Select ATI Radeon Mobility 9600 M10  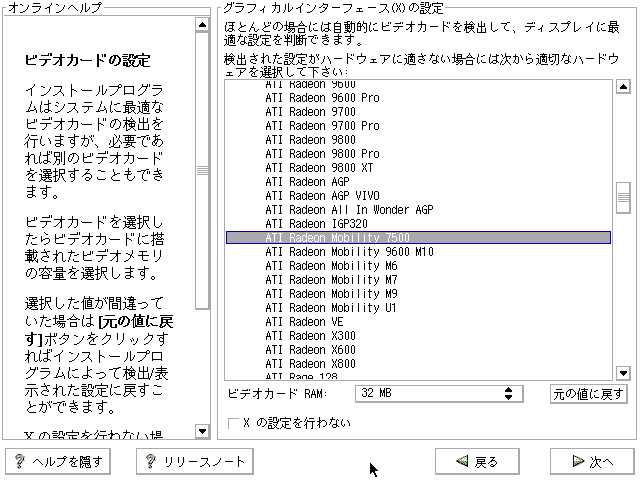pyautogui.click(x=418, y=252)
